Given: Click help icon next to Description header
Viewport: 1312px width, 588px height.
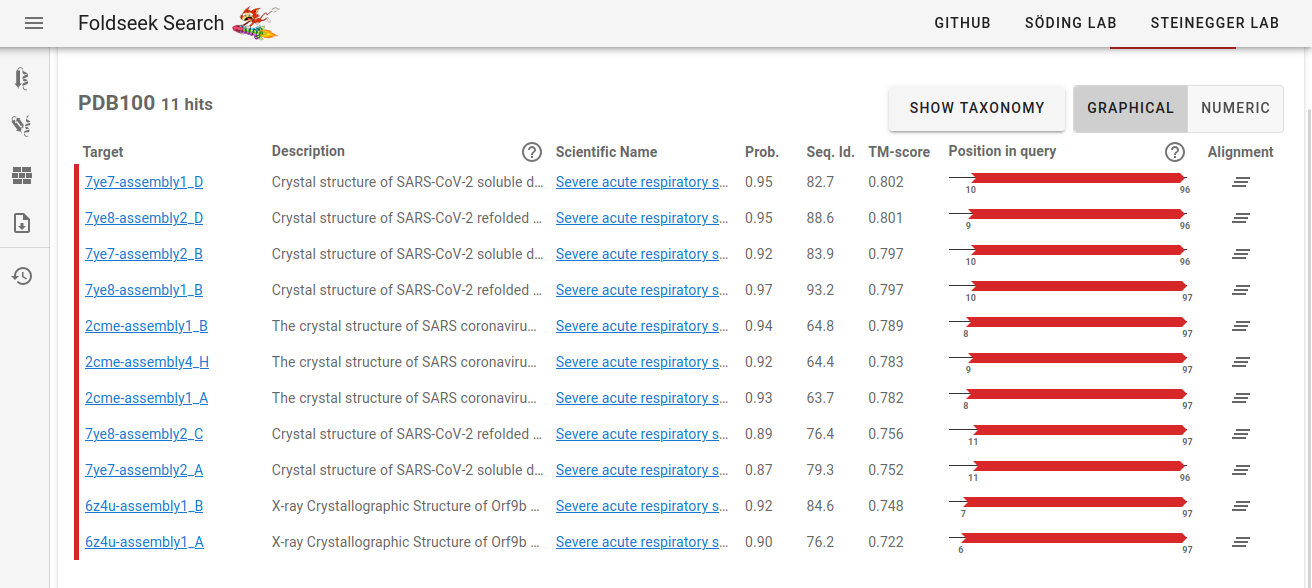Looking at the screenshot, I should (532, 152).
